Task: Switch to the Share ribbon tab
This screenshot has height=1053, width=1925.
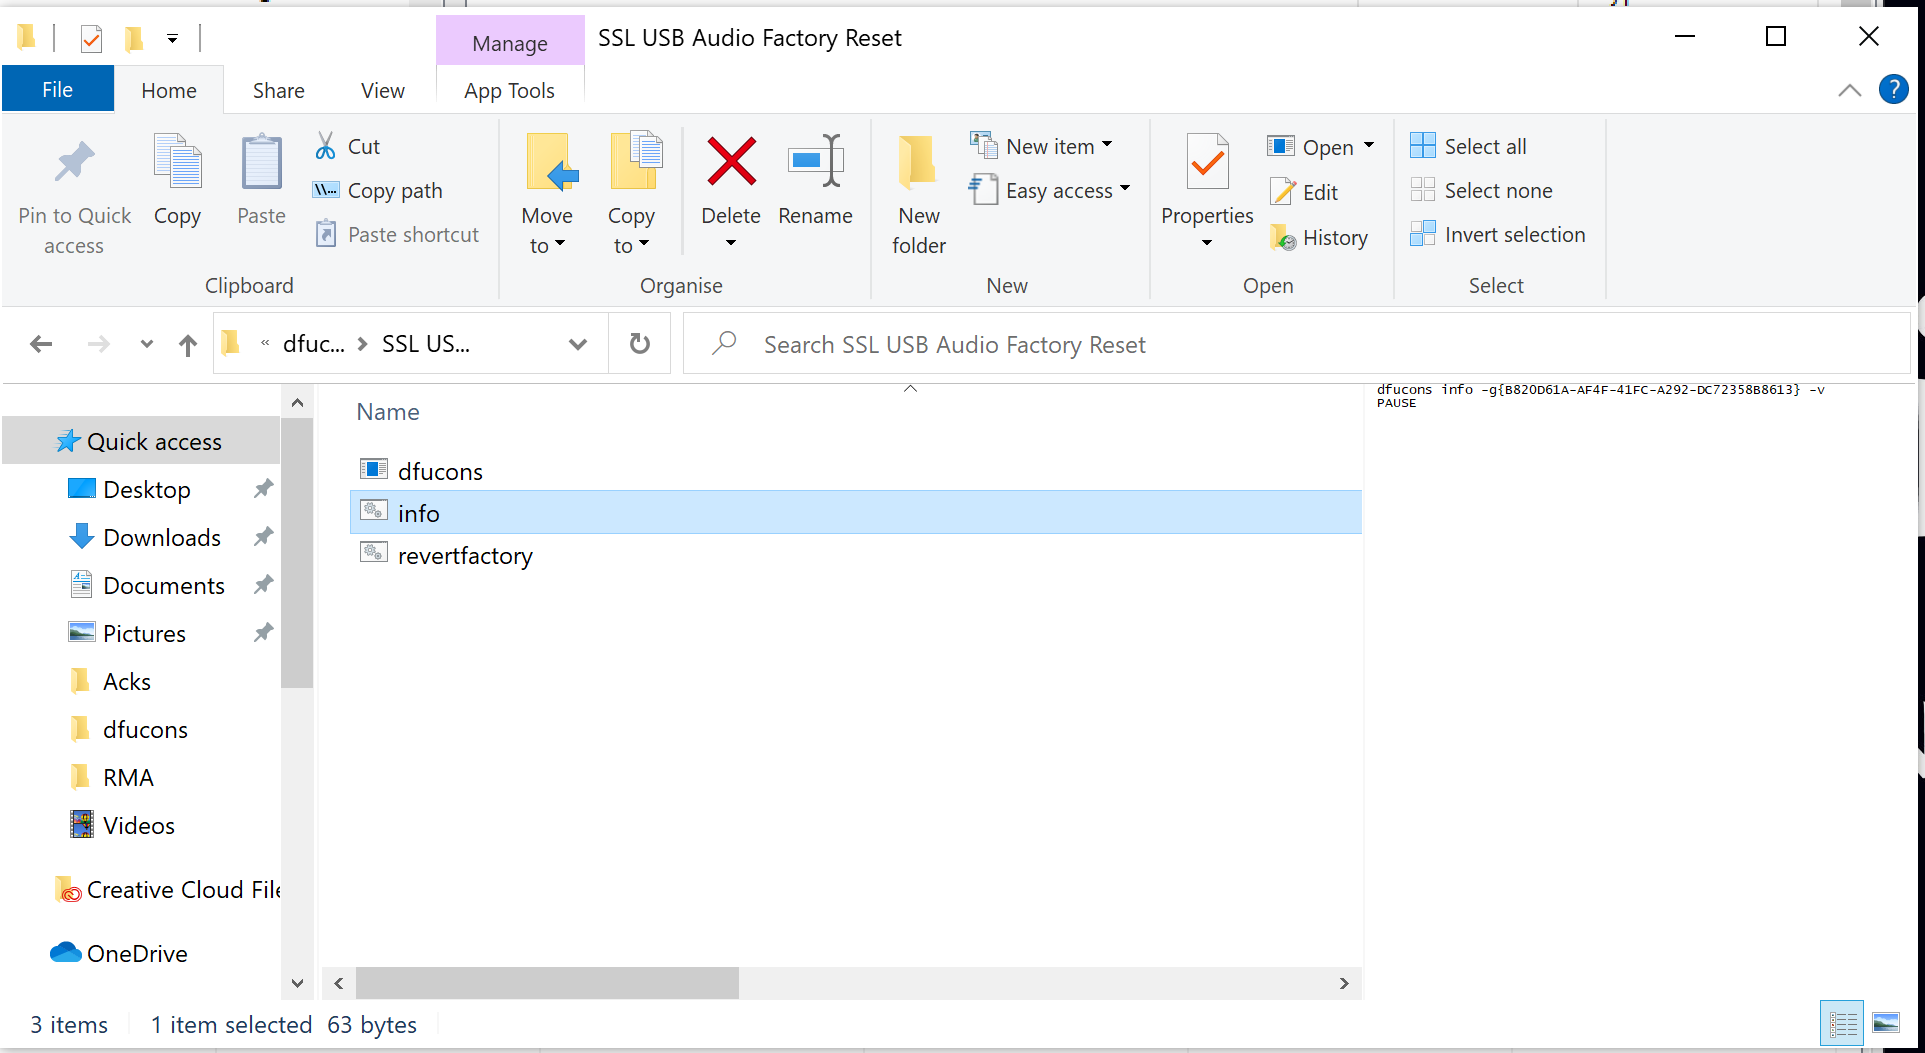Action: click(279, 90)
